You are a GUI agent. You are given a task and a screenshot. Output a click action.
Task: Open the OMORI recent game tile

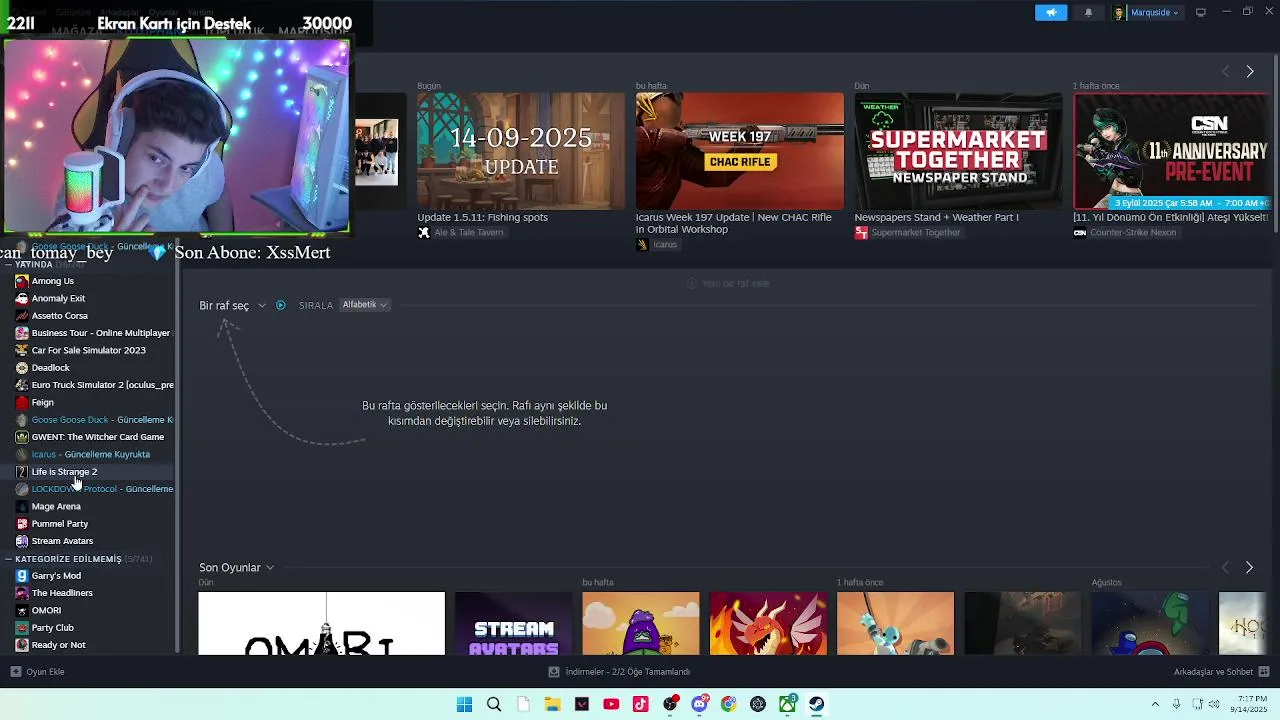click(321, 623)
